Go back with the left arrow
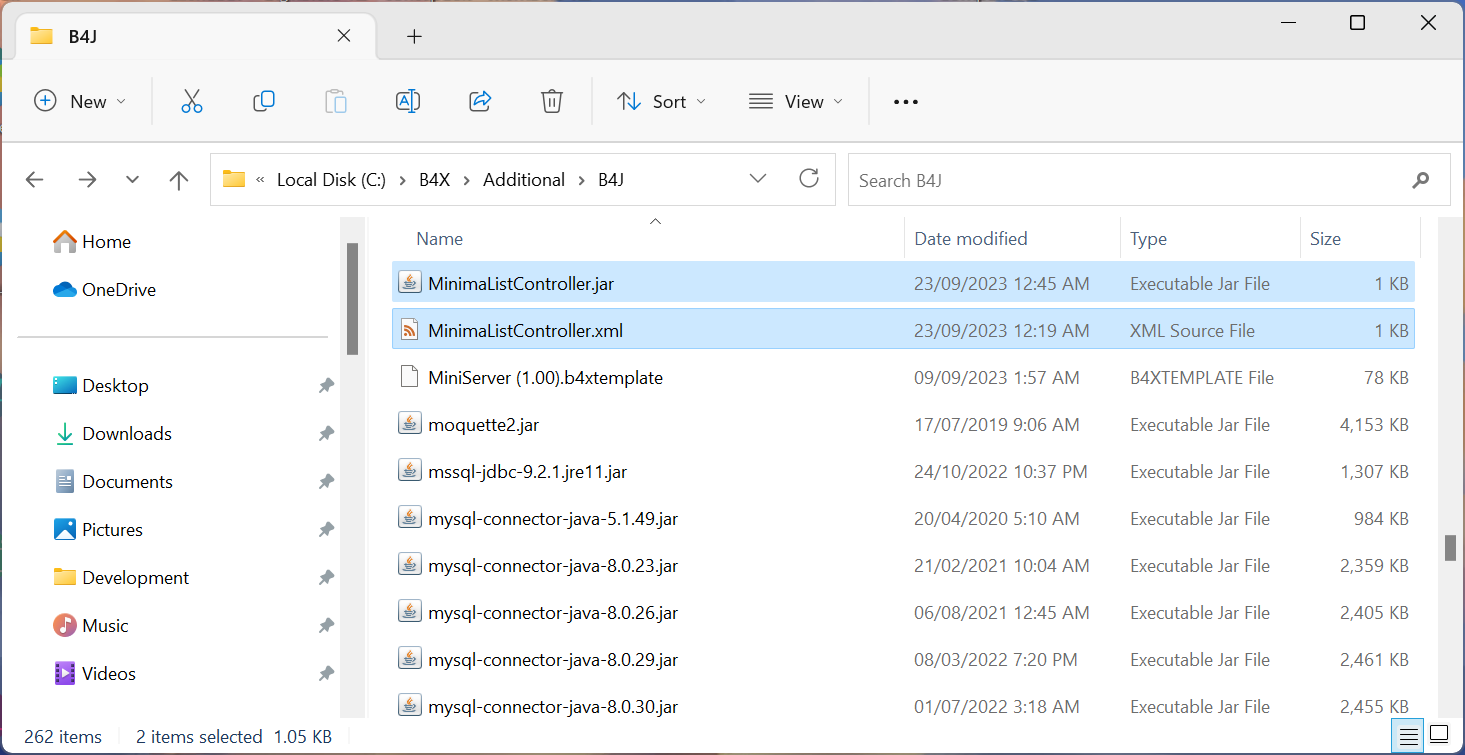 pyautogui.click(x=35, y=180)
